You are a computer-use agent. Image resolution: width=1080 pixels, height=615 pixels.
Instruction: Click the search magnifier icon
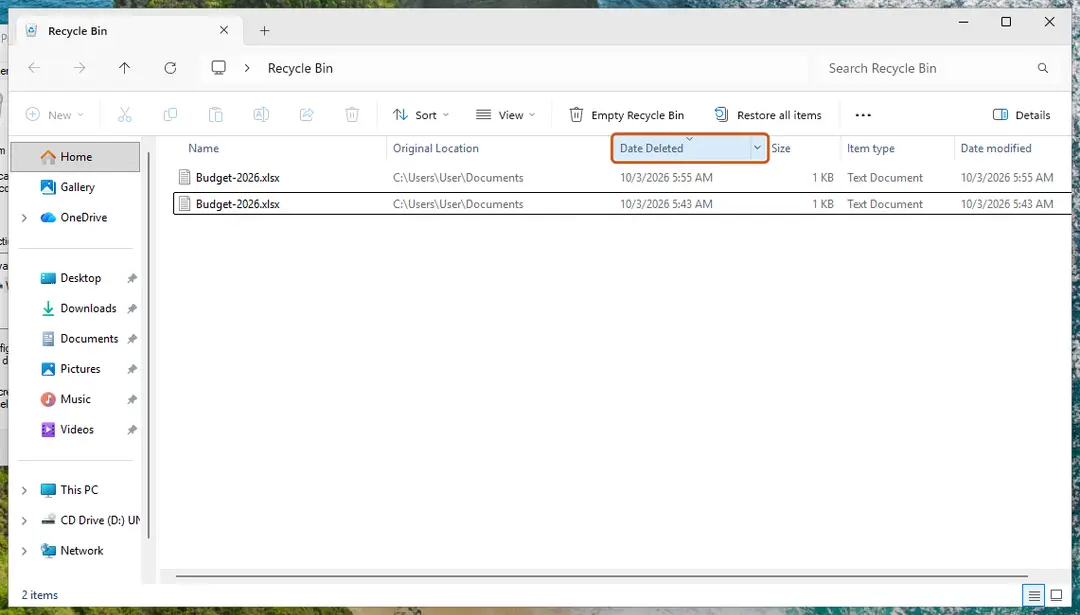pos(1043,68)
